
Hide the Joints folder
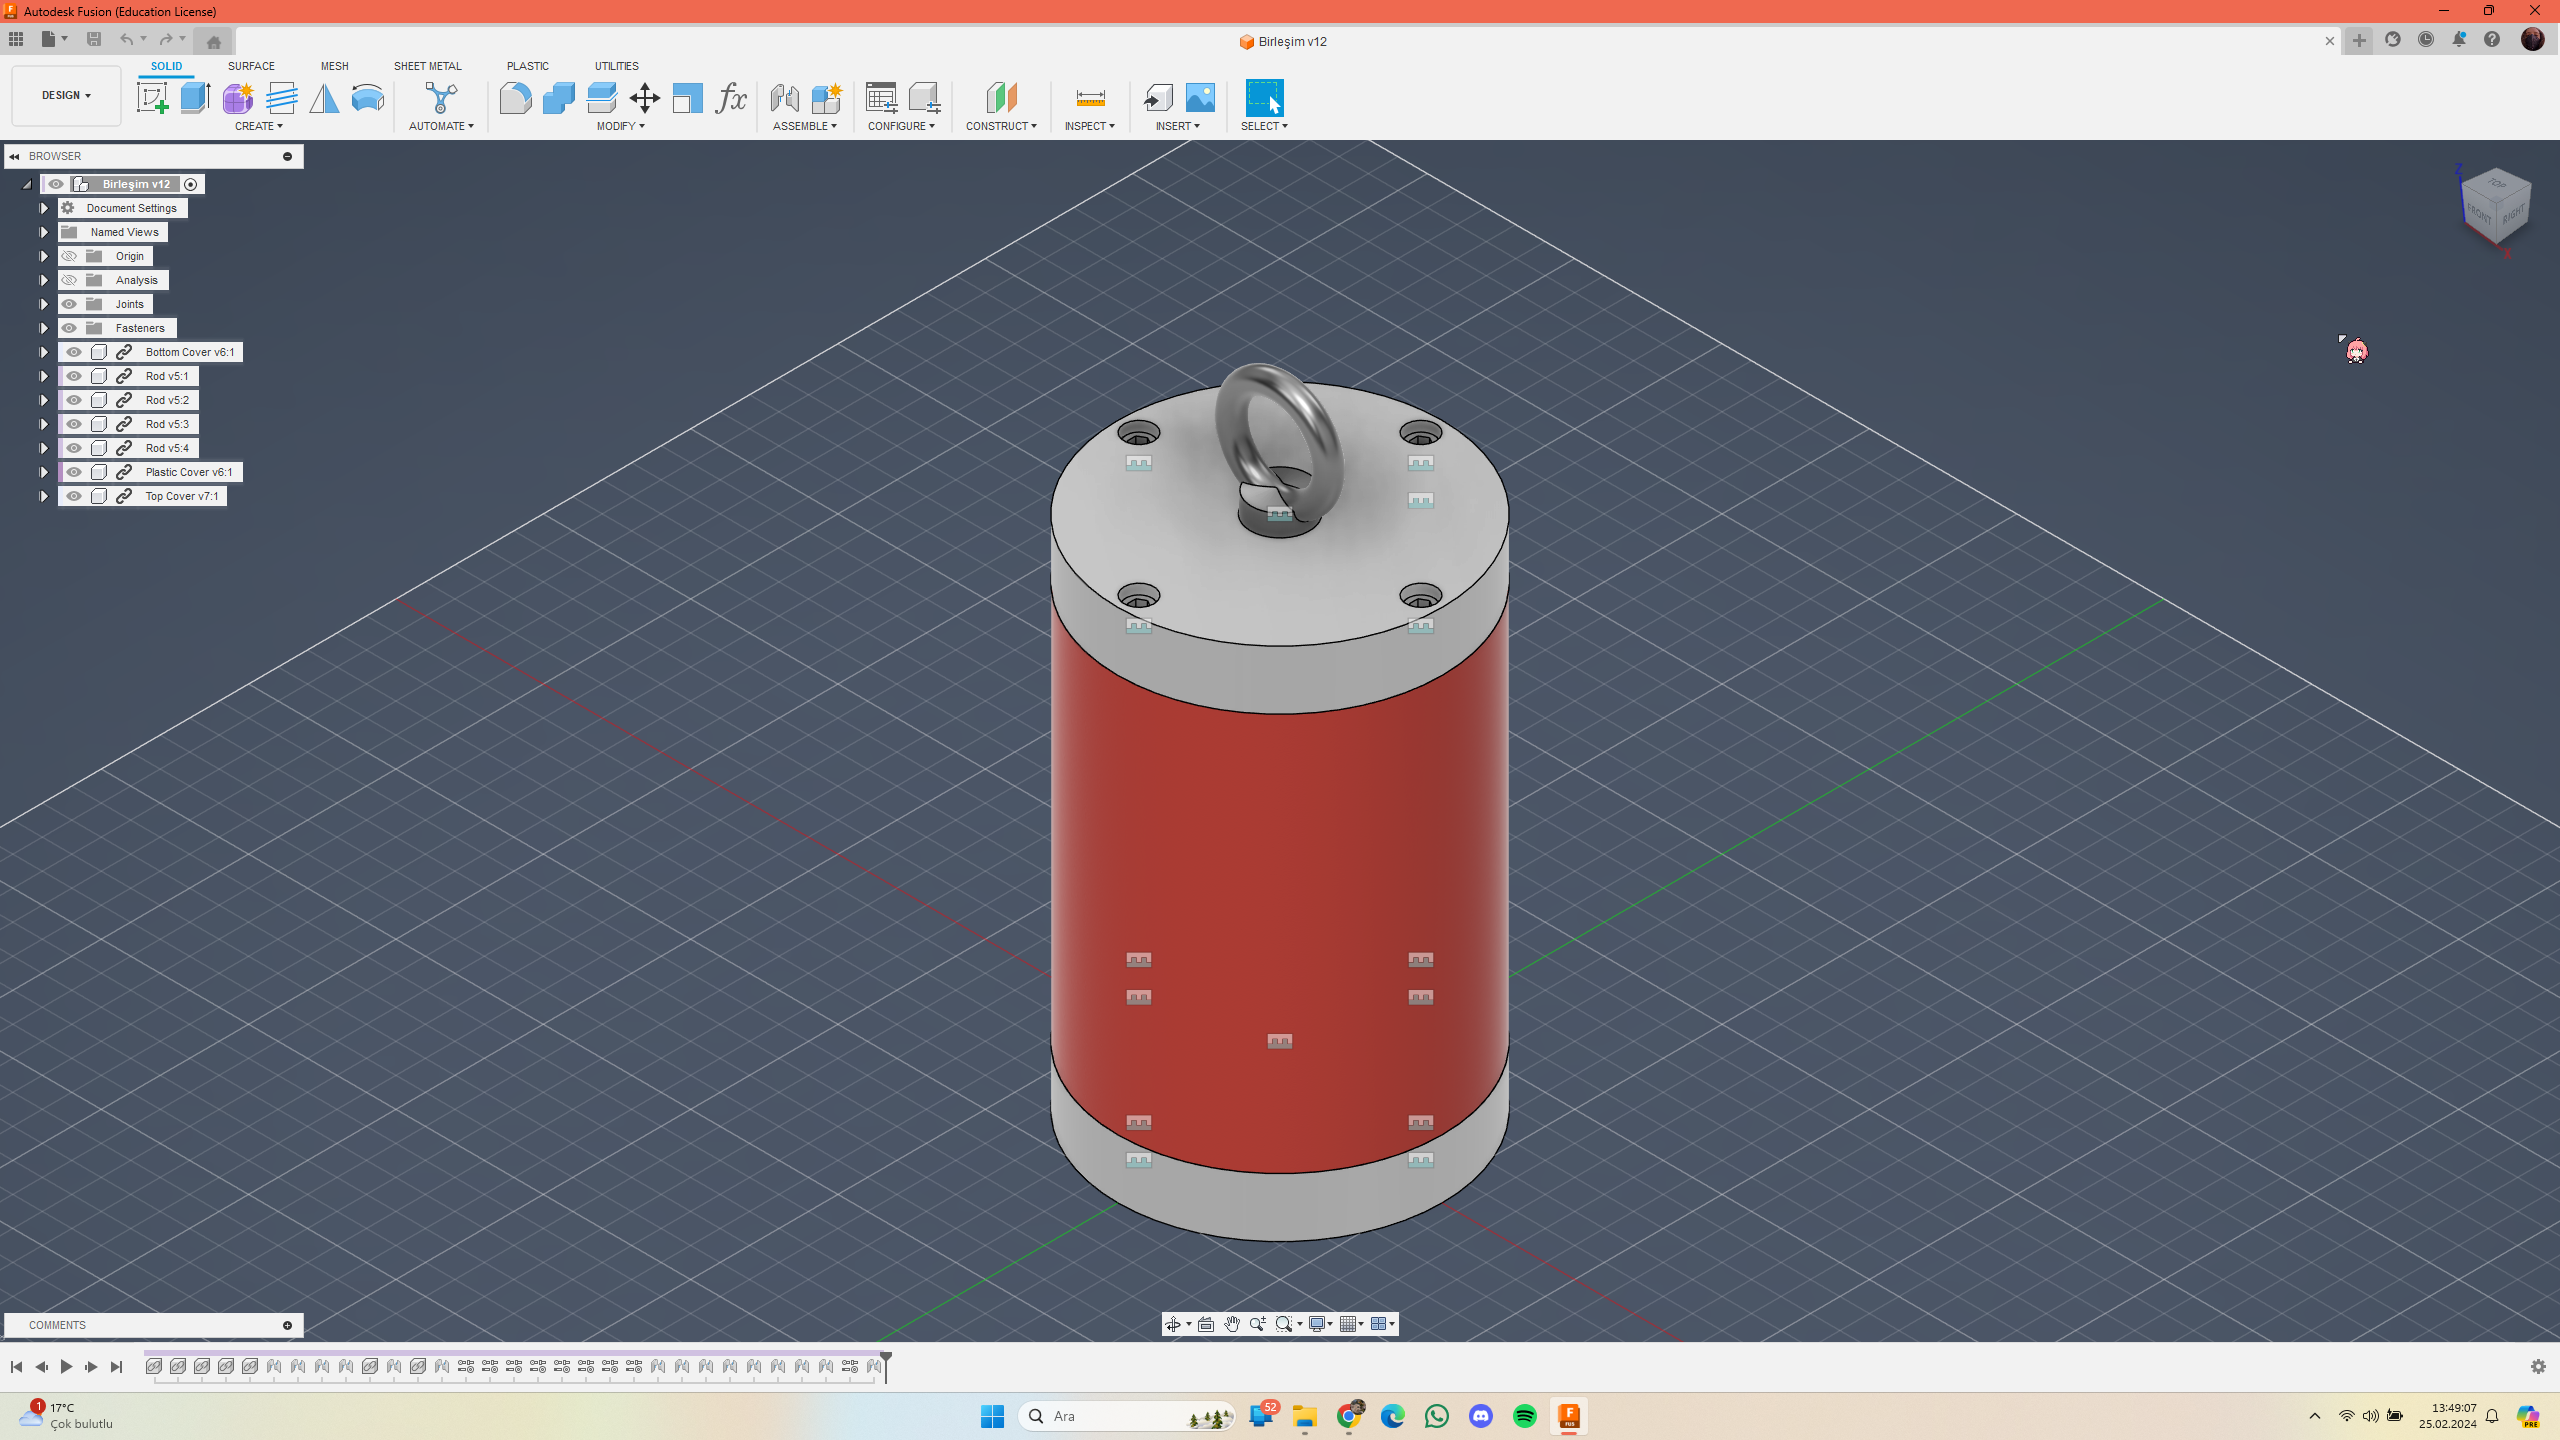[69, 304]
